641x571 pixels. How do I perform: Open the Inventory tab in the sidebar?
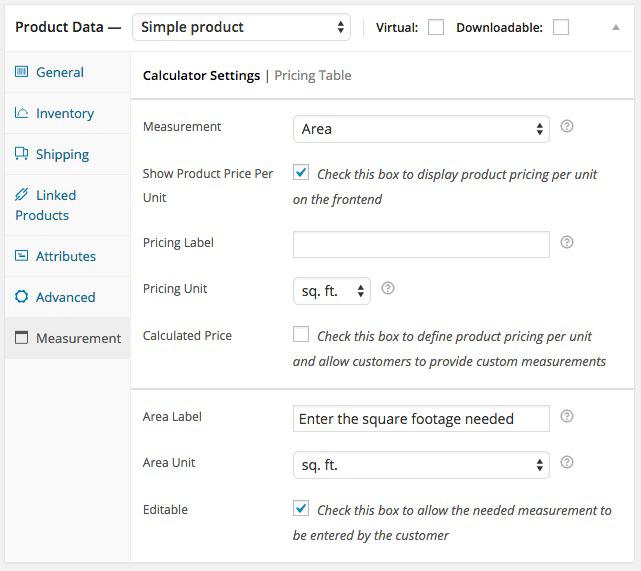pyautogui.click(x=64, y=113)
